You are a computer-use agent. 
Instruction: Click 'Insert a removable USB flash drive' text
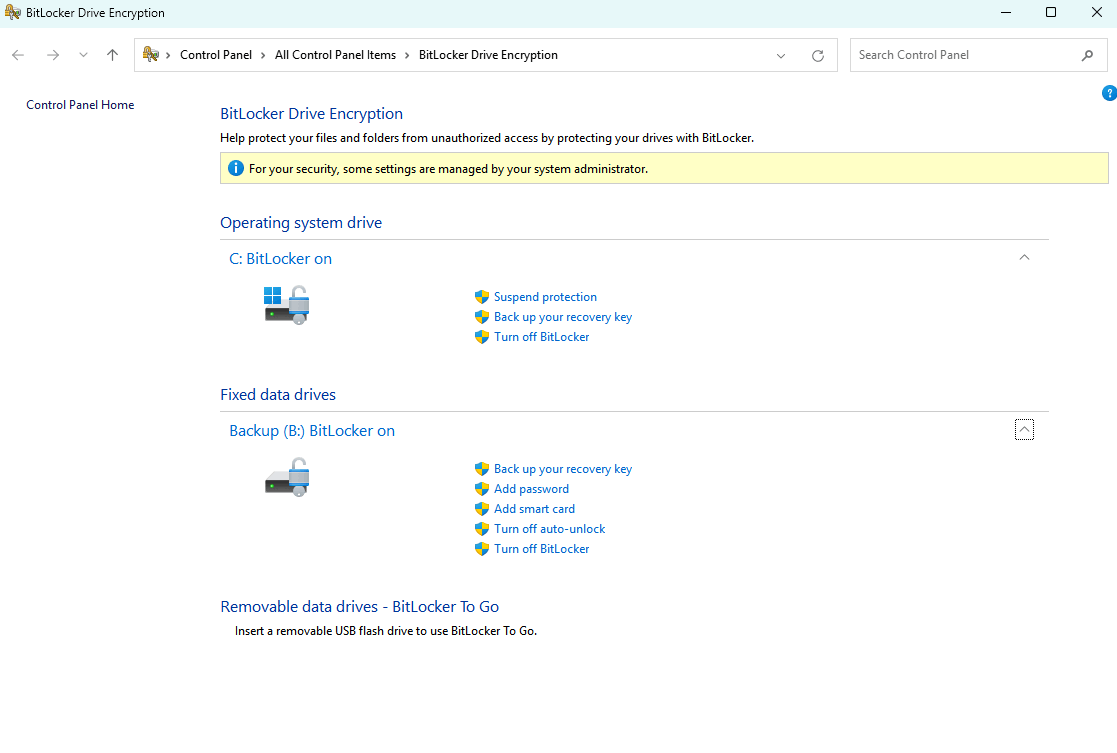point(385,630)
